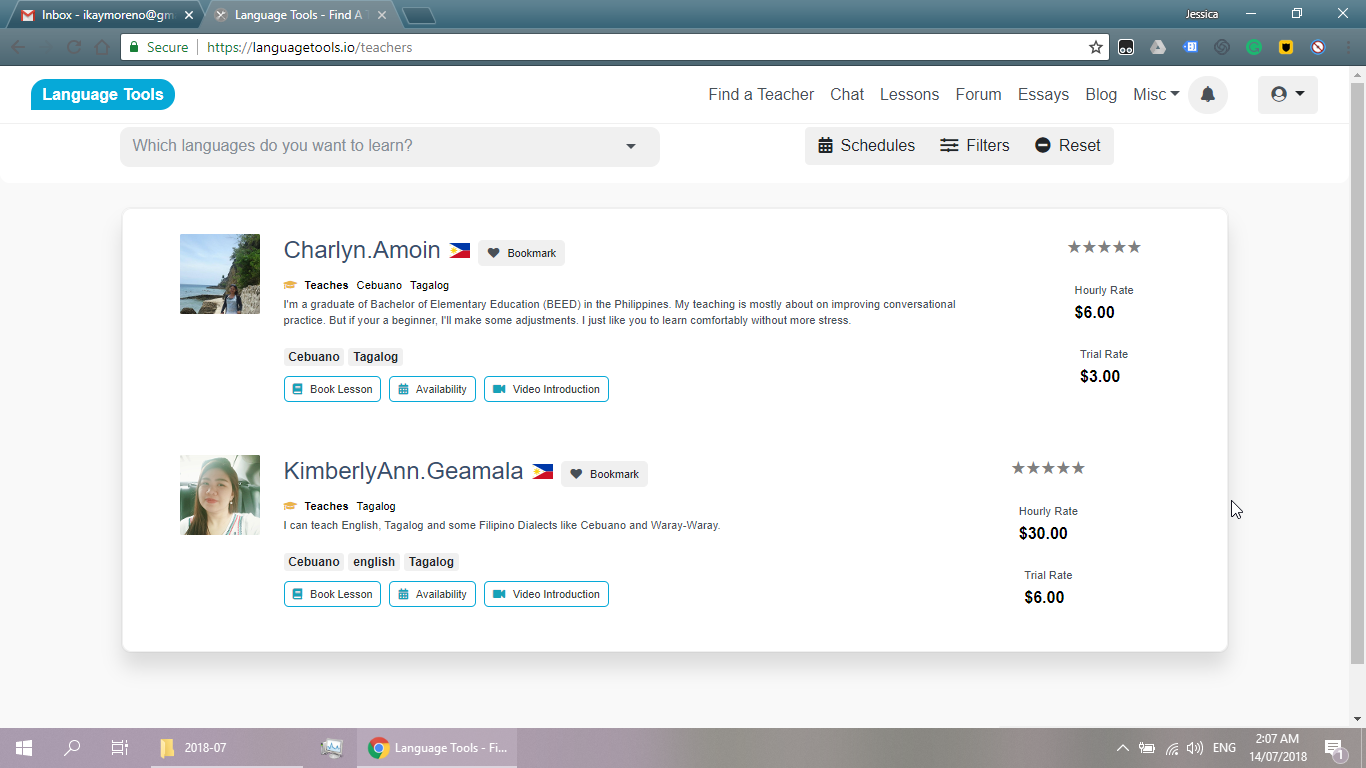Open the Filters panel
Screen dimensions: 1366x768
click(x=975, y=146)
